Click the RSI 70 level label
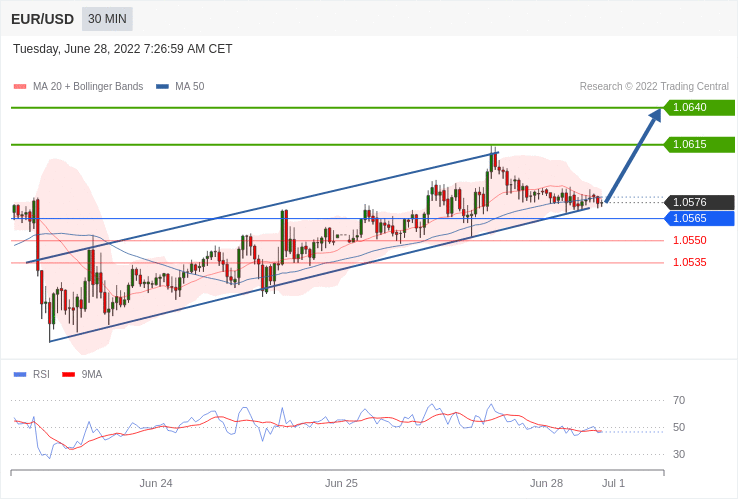738x500 pixels. coord(679,400)
